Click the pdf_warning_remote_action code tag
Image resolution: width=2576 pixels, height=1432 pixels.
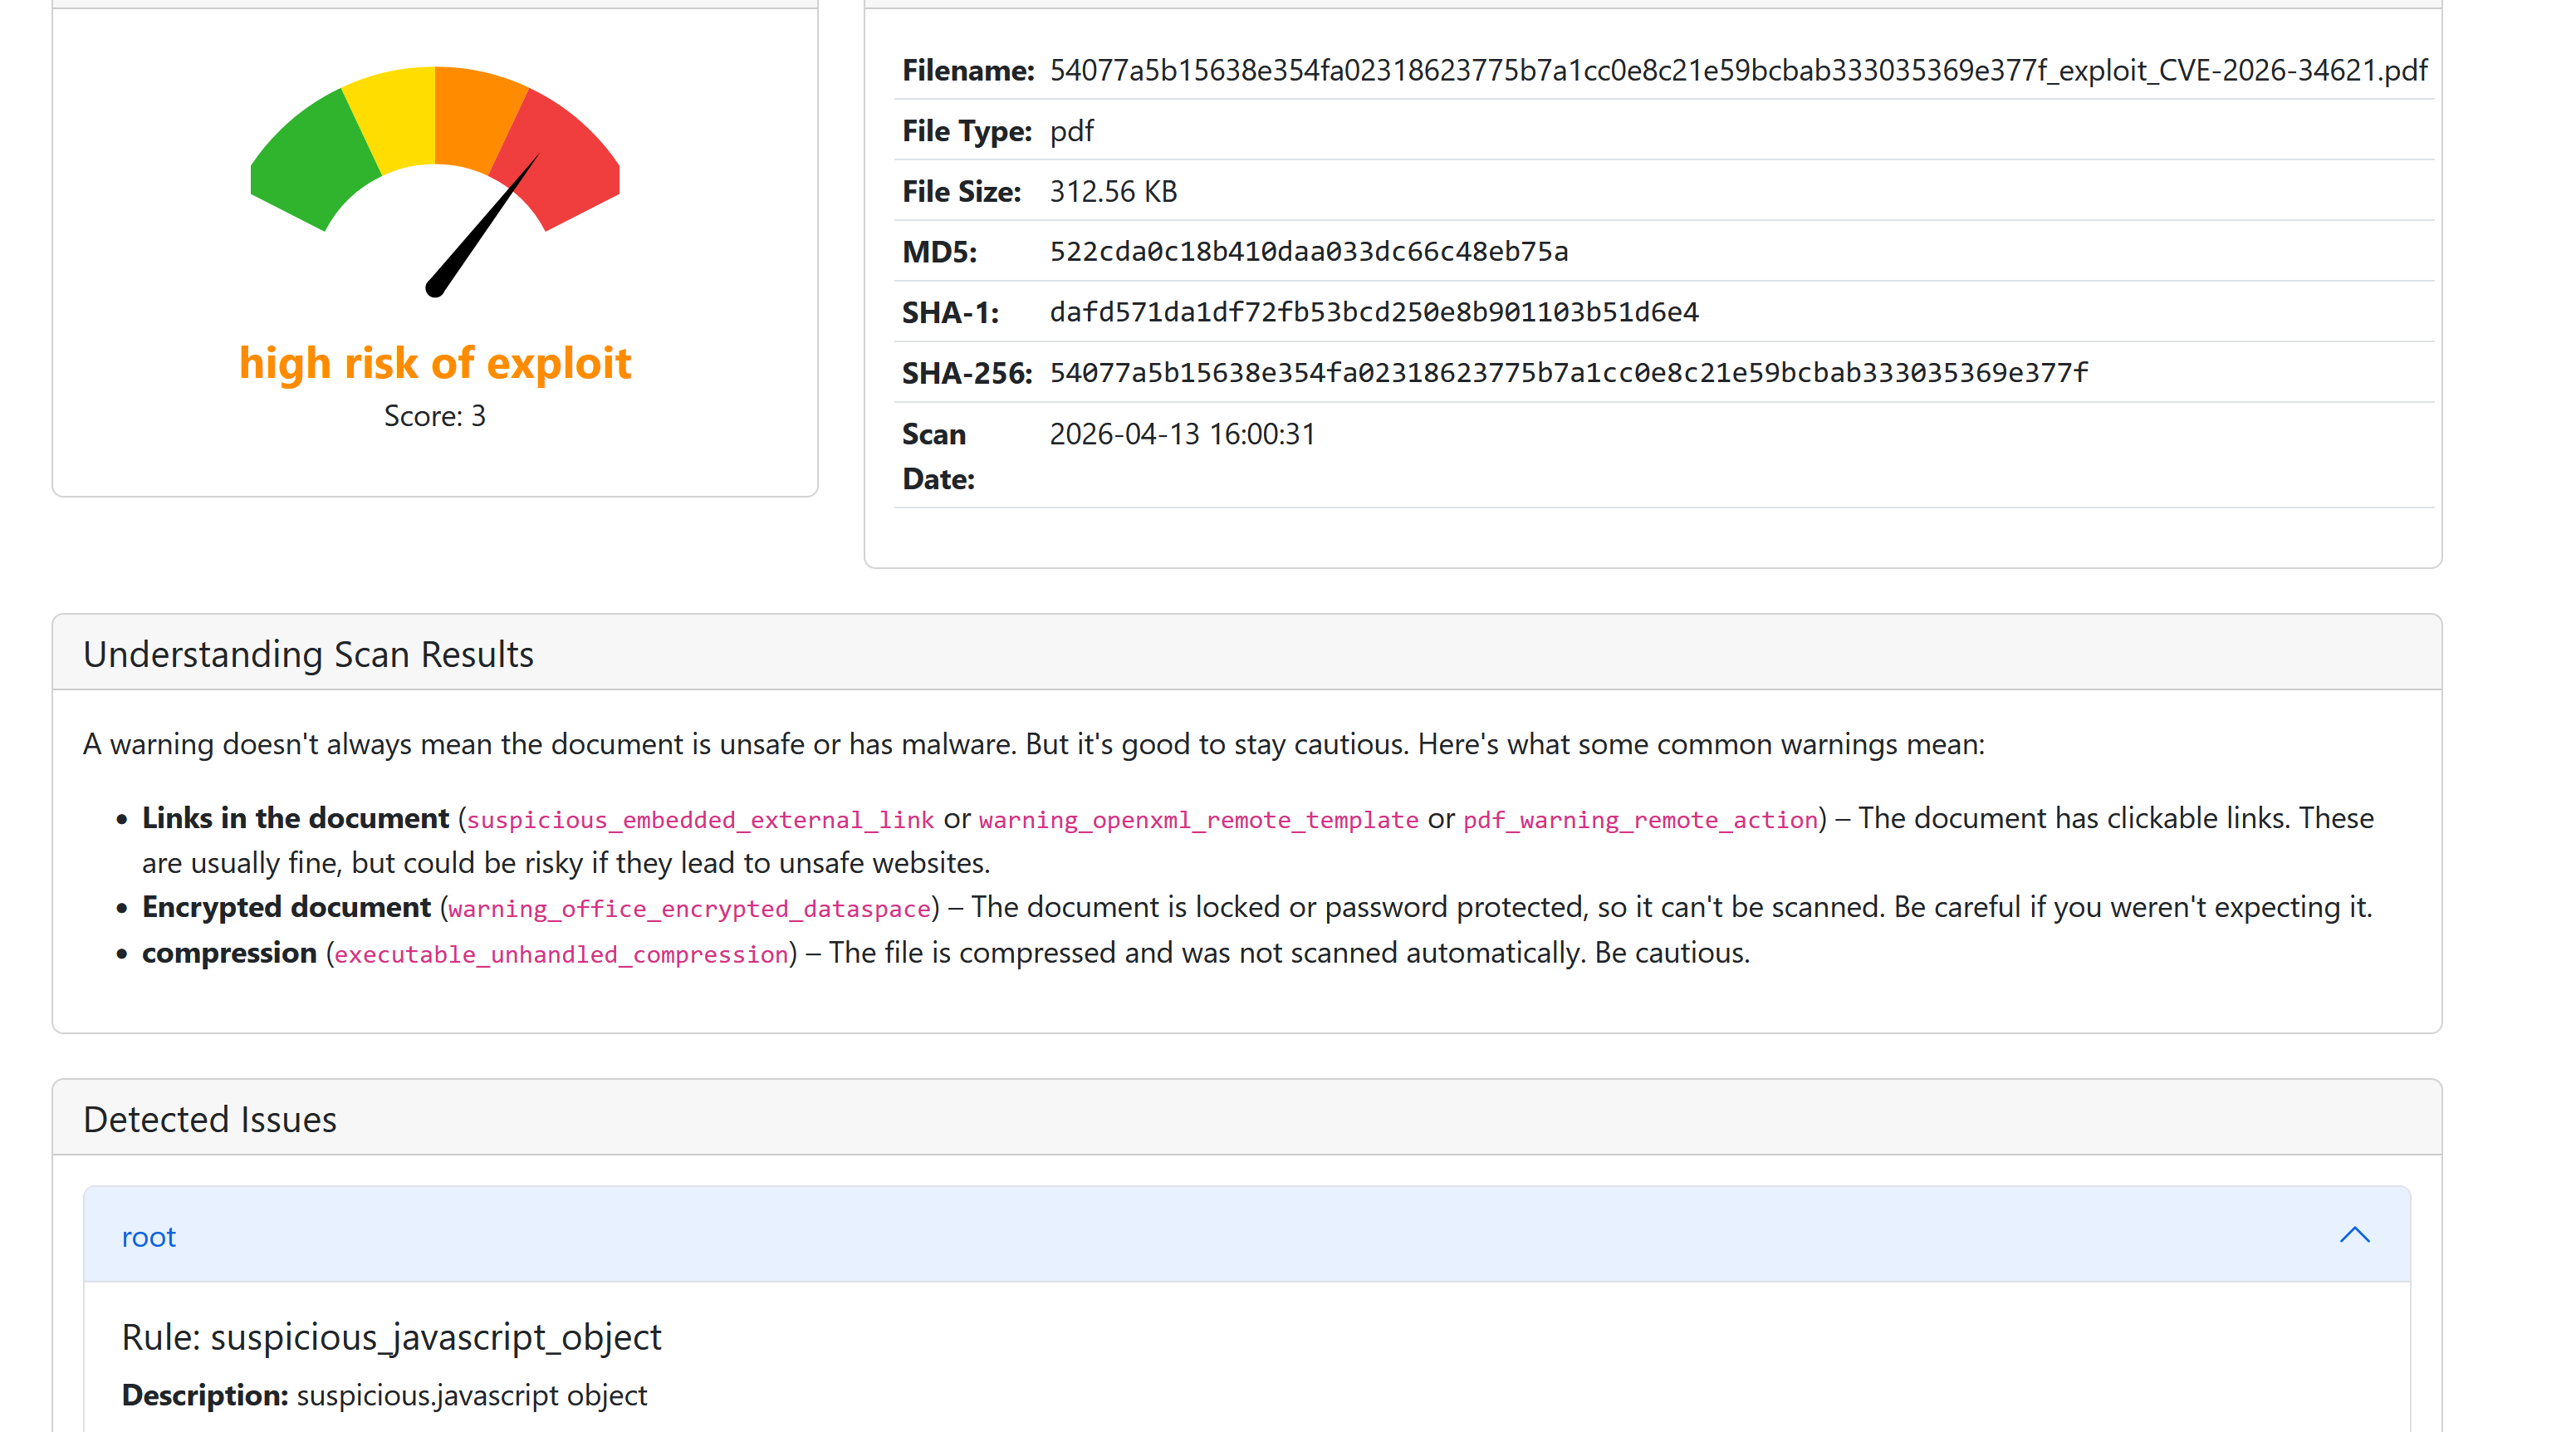tap(1640, 820)
